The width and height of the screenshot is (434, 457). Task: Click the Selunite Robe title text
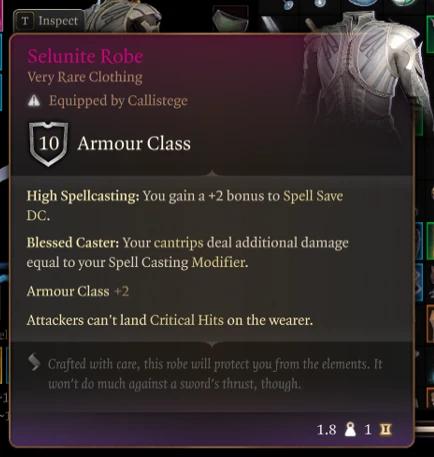[85, 56]
